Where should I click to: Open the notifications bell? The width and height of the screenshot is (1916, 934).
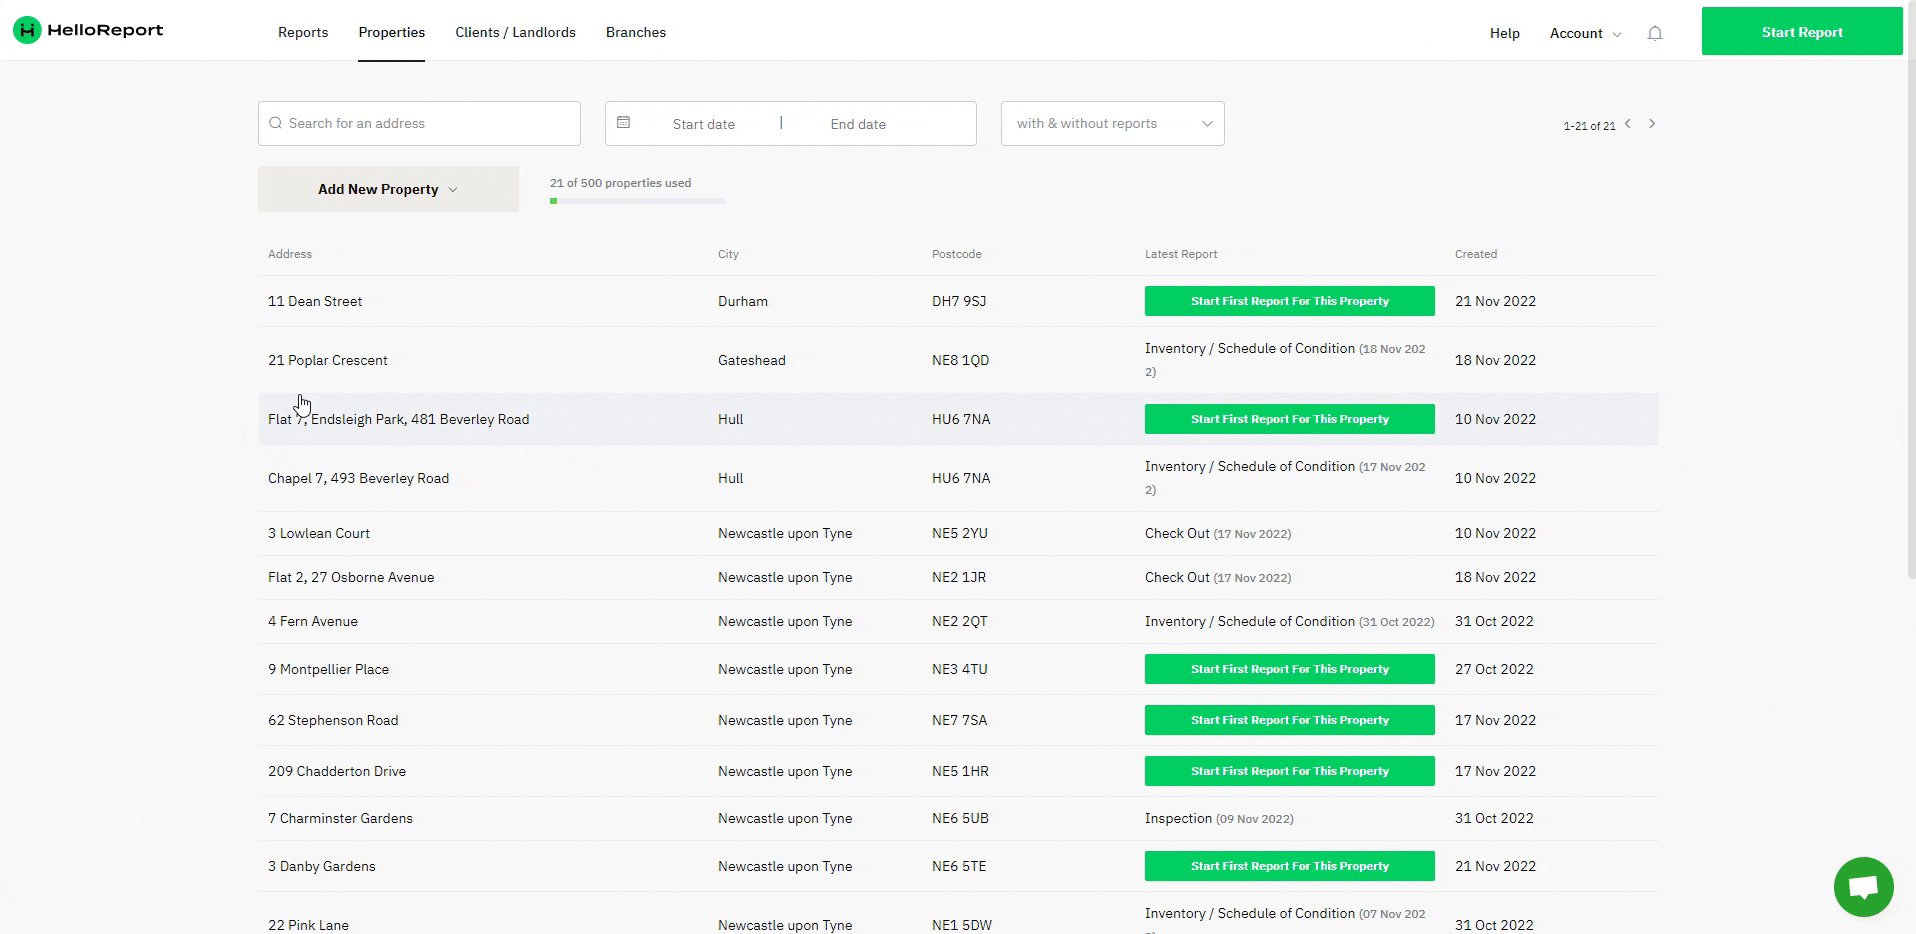[x=1655, y=33]
